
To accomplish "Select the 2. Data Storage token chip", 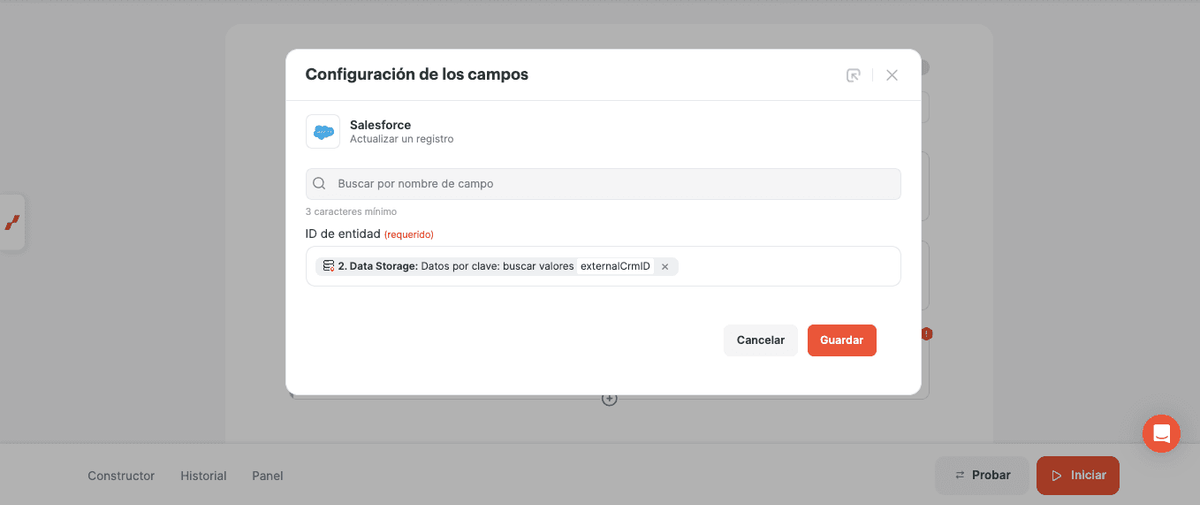I will tap(497, 267).
